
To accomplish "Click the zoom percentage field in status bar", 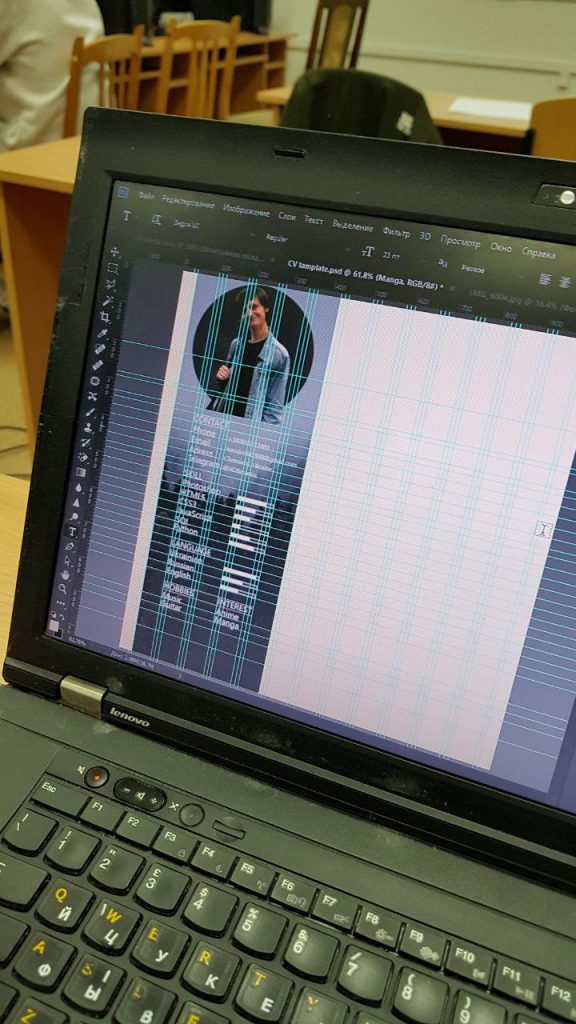I will pos(77,641).
